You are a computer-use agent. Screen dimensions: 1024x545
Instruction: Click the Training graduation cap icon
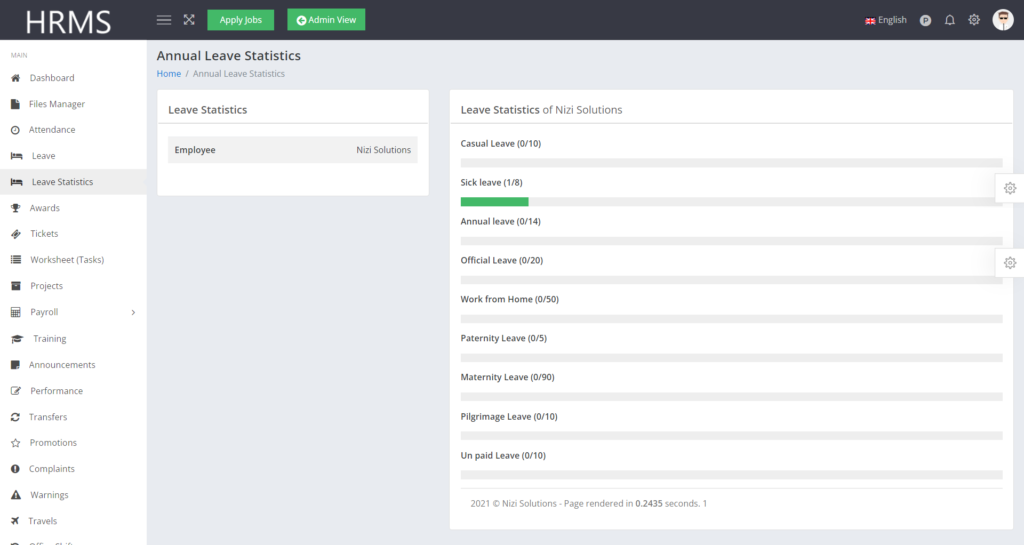coord(17,339)
